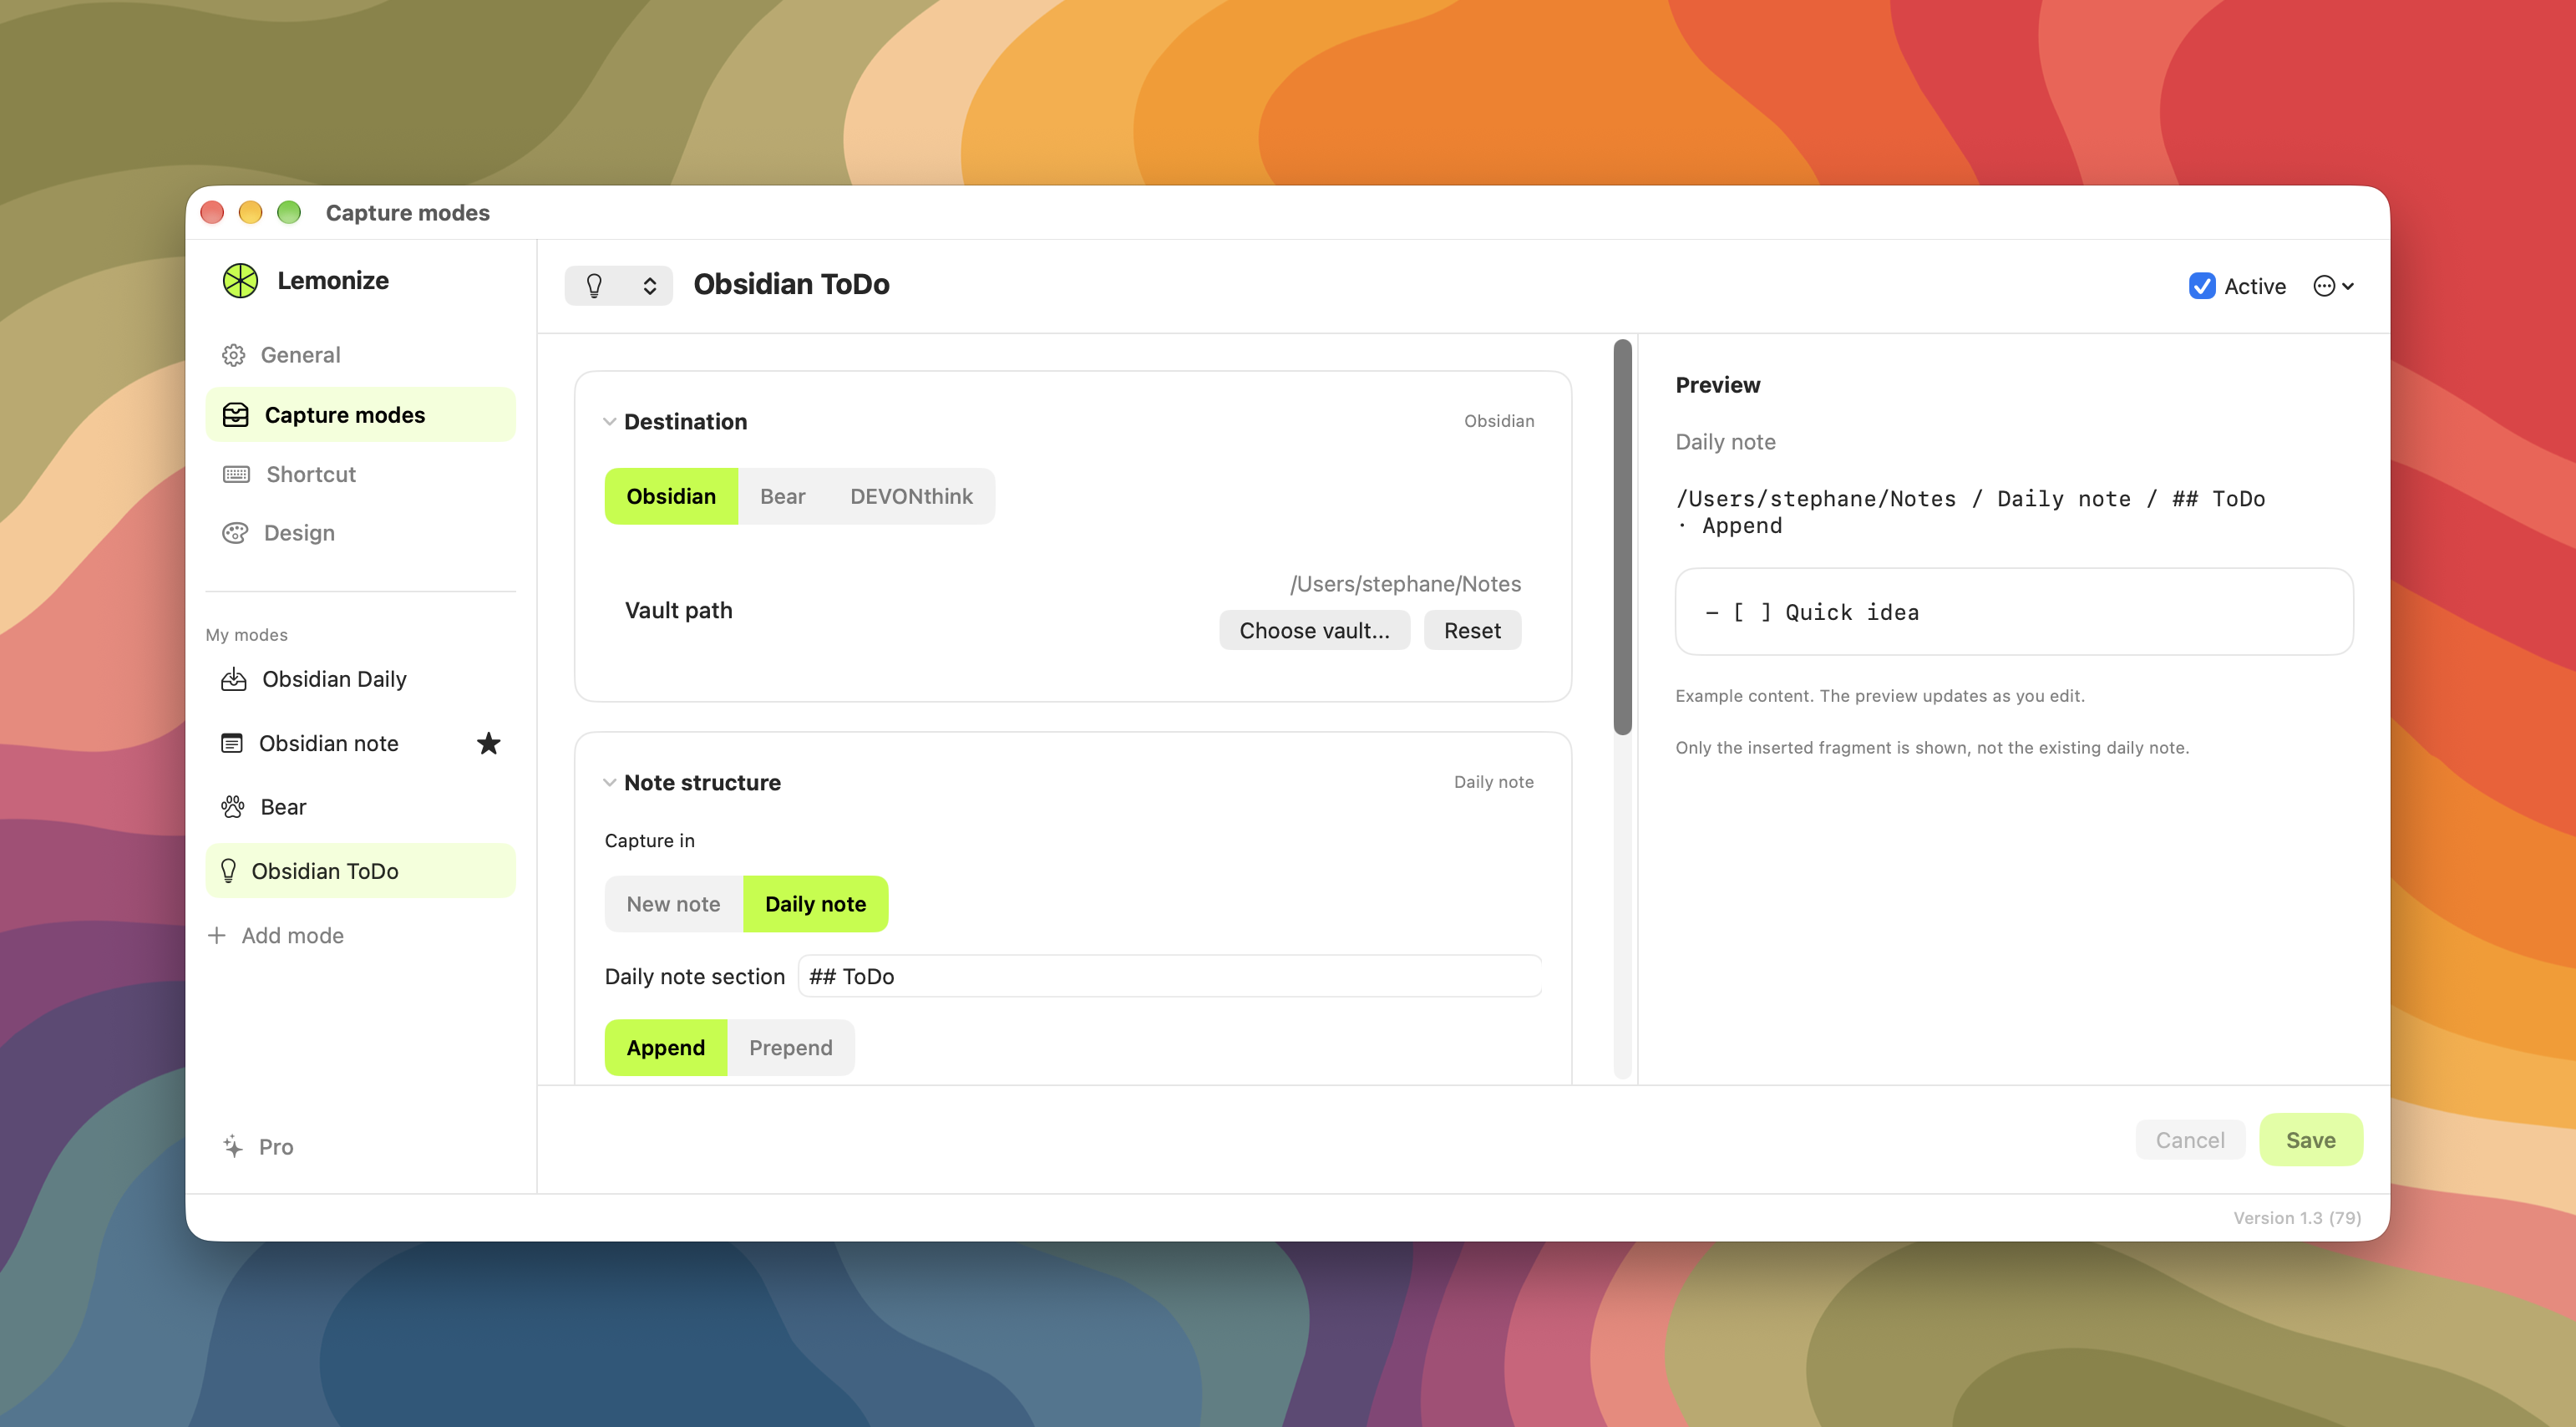Click the Obsidian Daily inbox icon
Viewport: 2576px width, 1427px height.
(x=234, y=680)
